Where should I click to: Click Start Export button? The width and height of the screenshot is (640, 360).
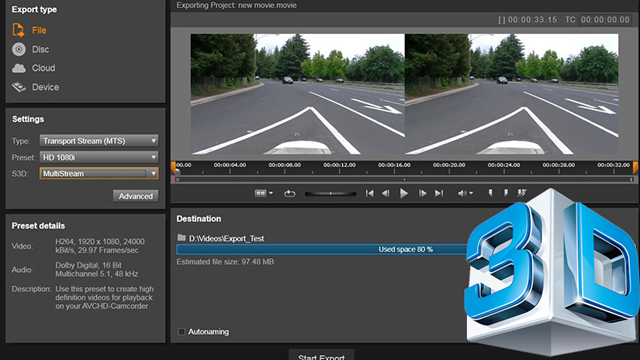coord(321,355)
